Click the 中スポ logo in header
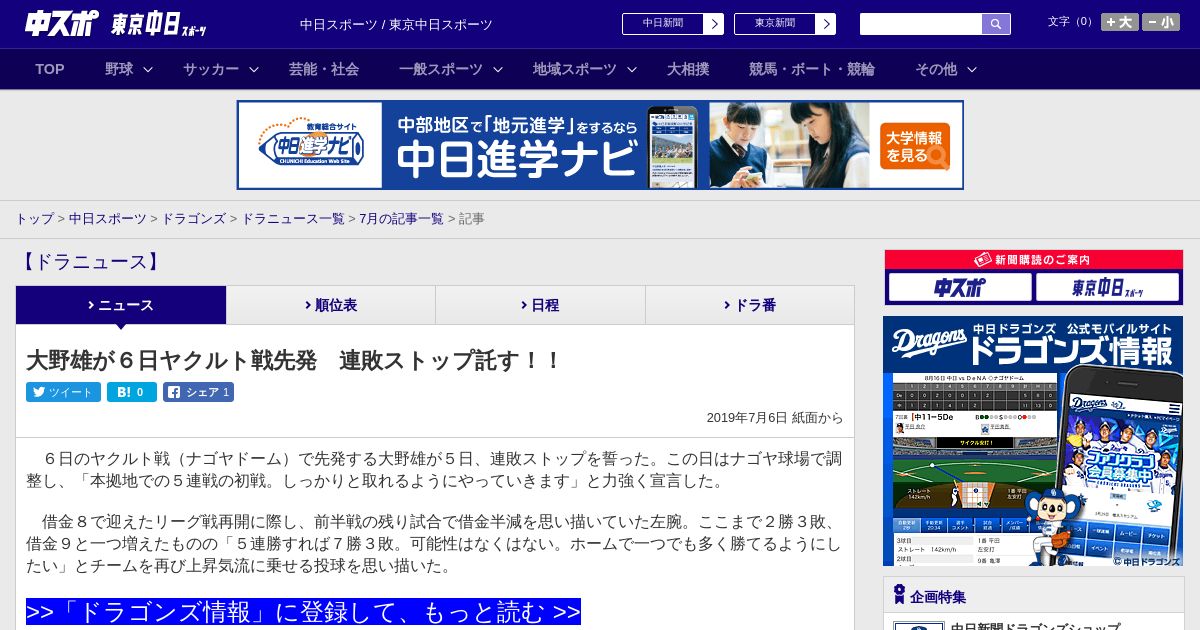 pos(62,24)
